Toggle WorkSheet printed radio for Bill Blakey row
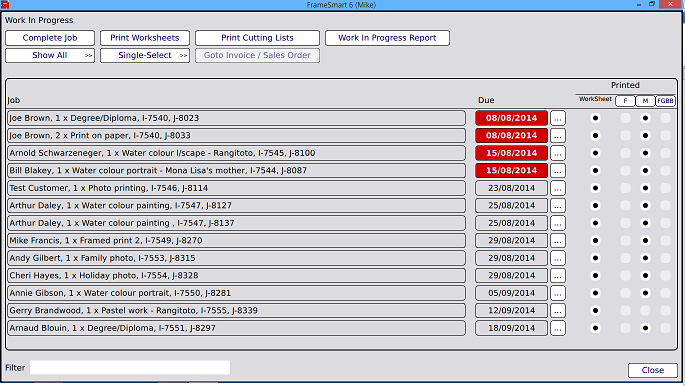 pyautogui.click(x=595, y=171)
